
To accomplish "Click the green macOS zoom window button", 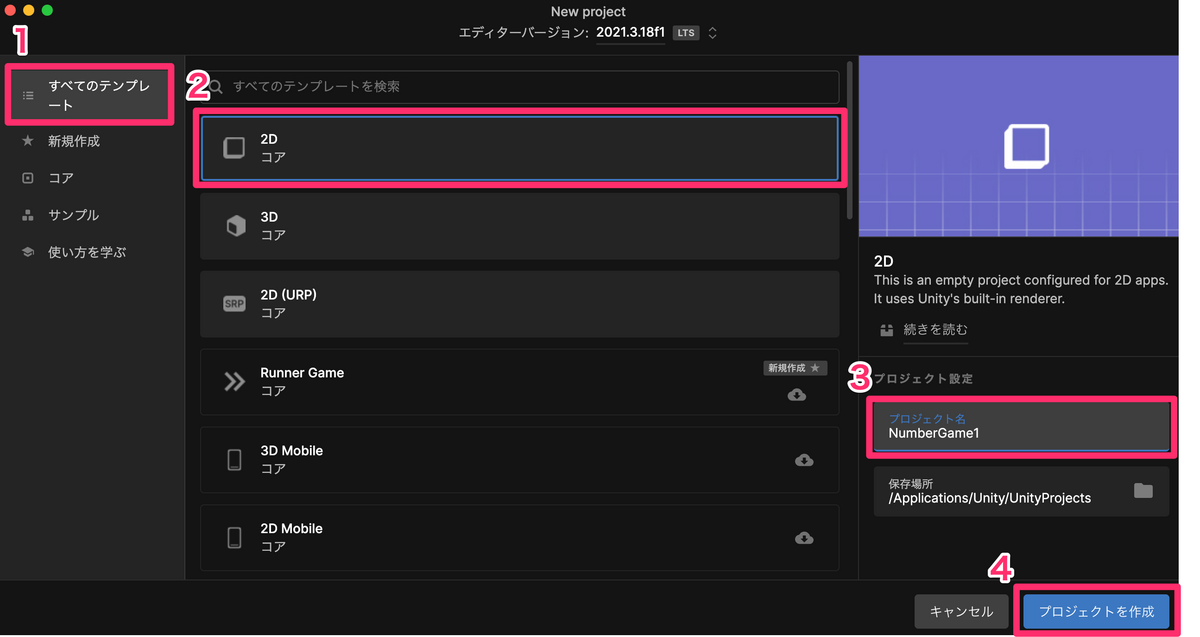I will click(47, 10).
